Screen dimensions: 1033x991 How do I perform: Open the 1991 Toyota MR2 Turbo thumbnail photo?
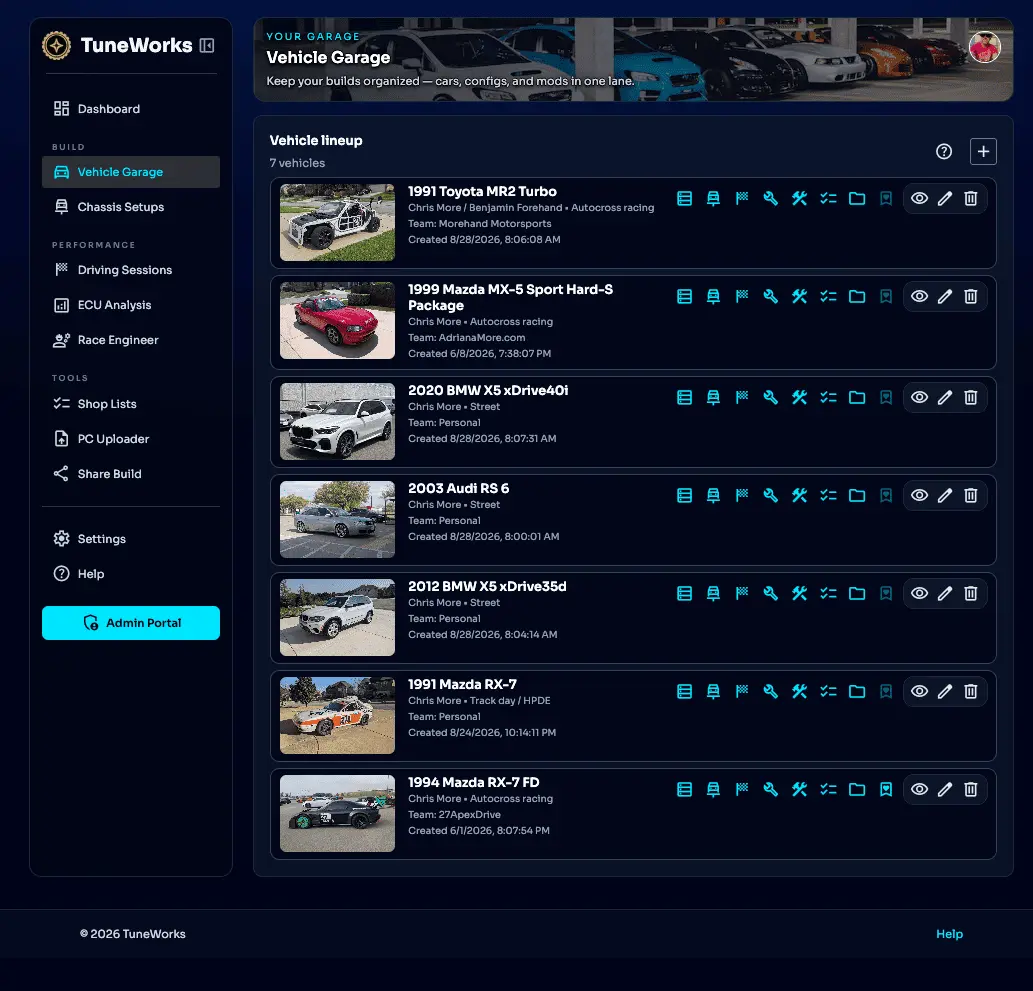[x=337, y=223]
